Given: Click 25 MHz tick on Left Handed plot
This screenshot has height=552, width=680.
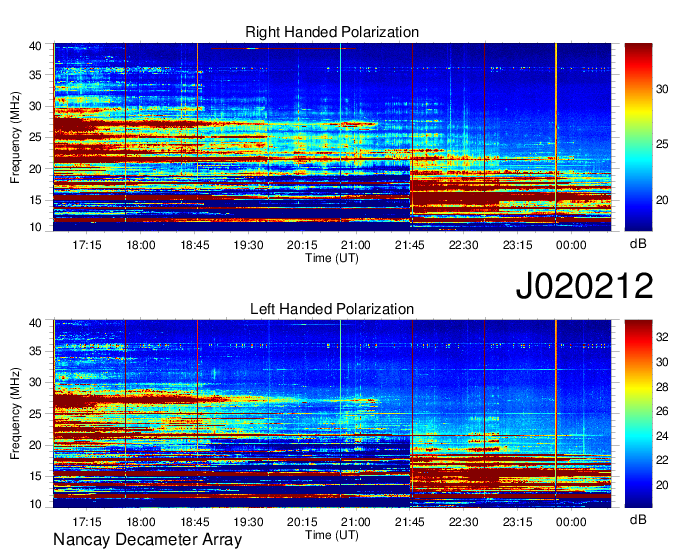Looking at the screenshot, I should click(35, 414).
